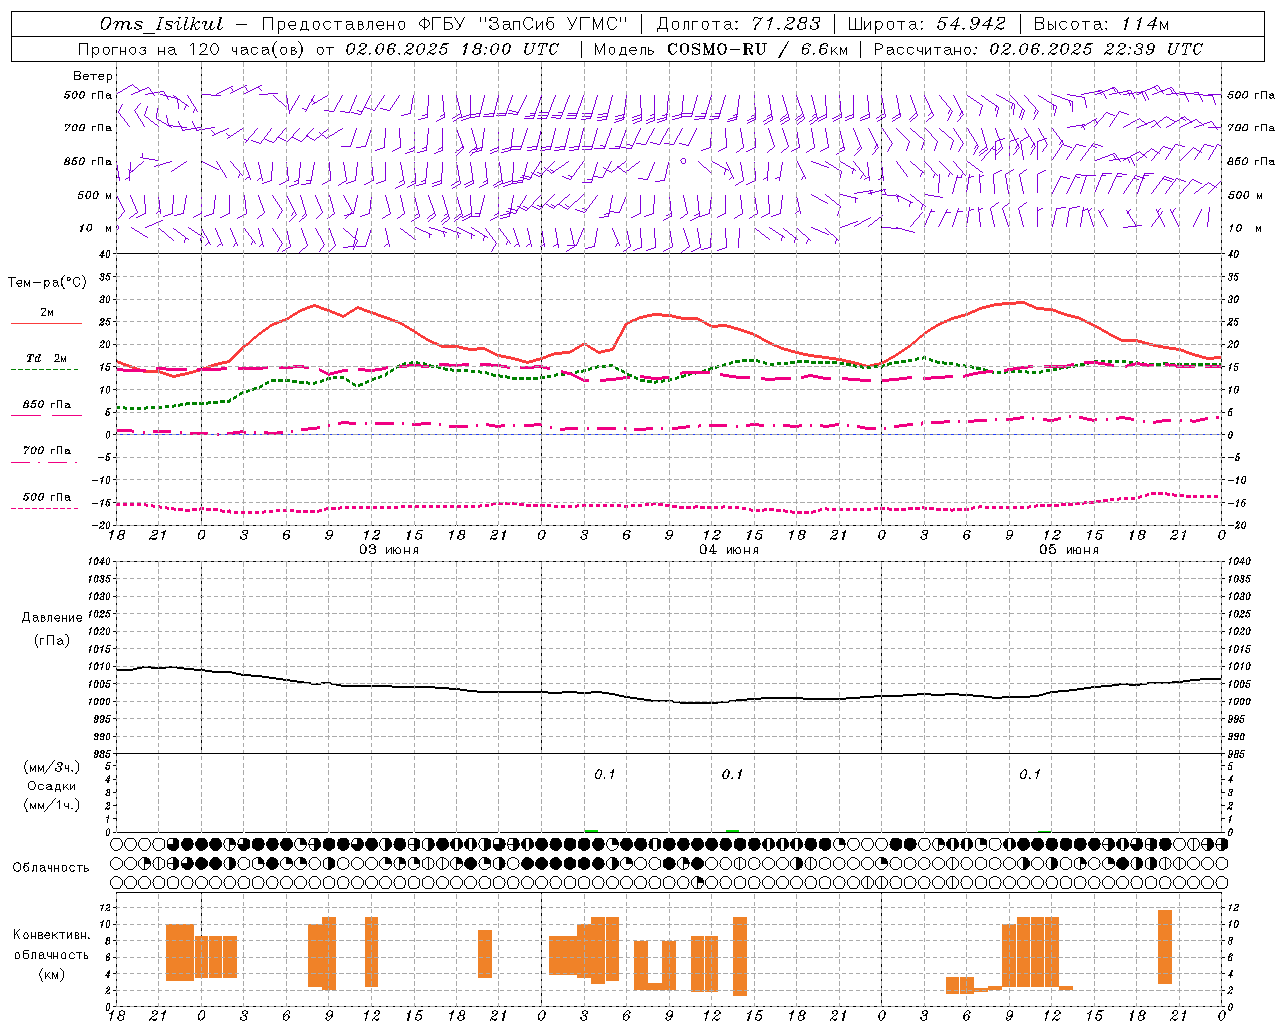Click the Ветер panel label
The height and width of the screenshot is (1024, 1280).
click(93, 76)
